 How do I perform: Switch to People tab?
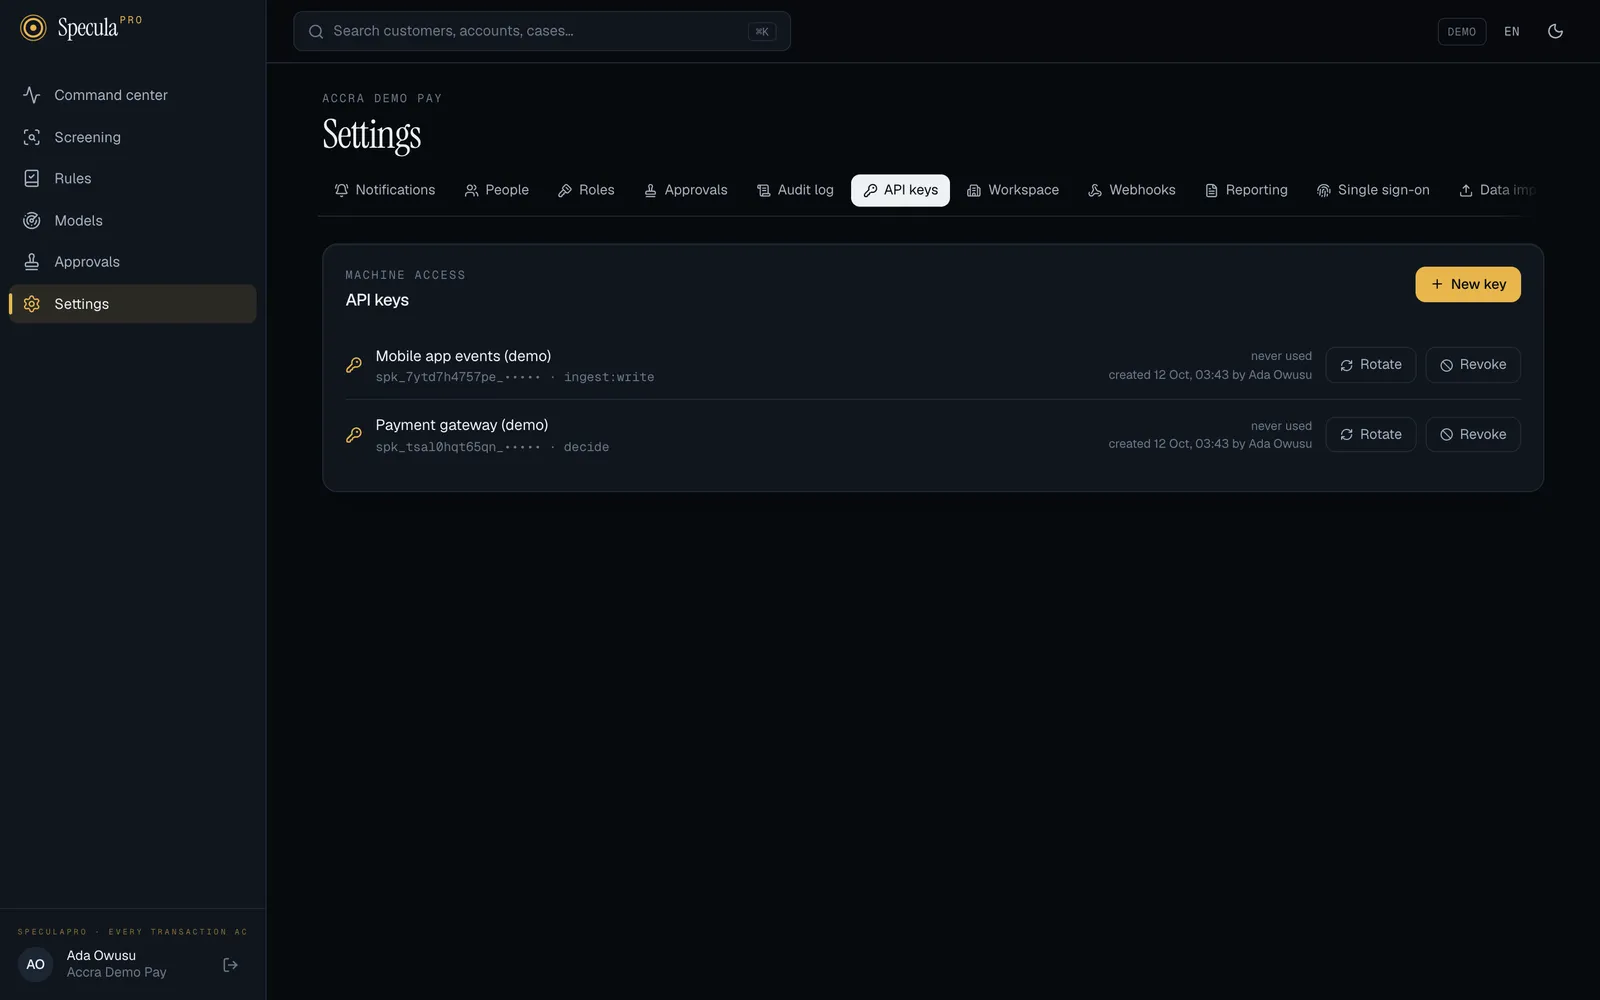pyautogui.click(x=497, y=190)
